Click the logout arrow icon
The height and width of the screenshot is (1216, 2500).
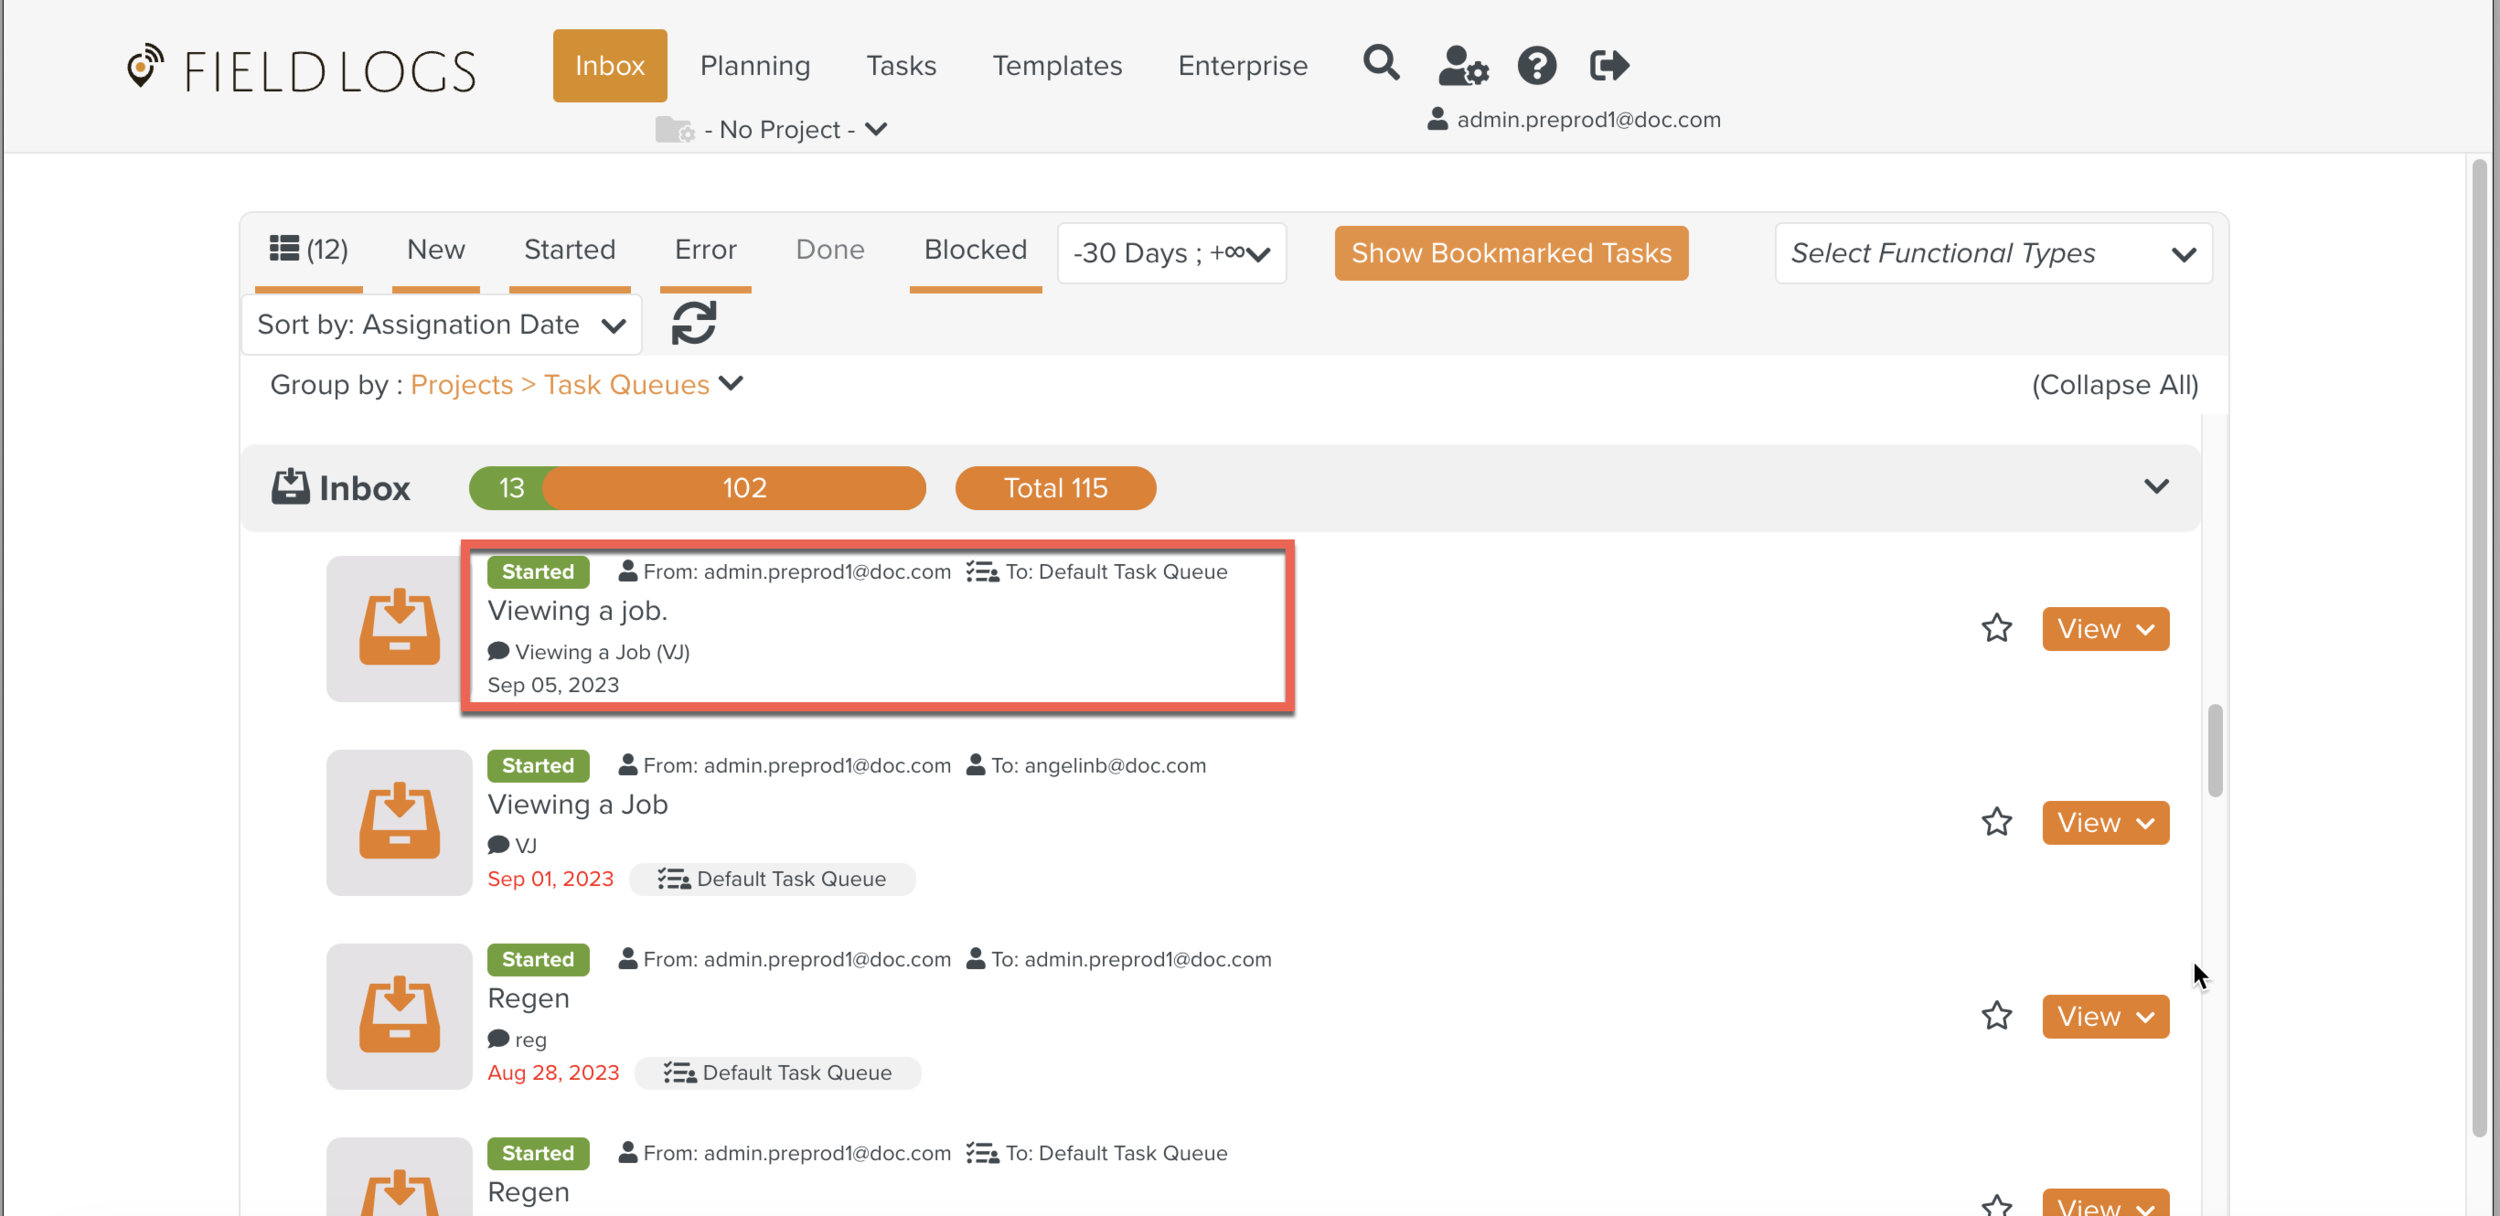point(1609,66)
